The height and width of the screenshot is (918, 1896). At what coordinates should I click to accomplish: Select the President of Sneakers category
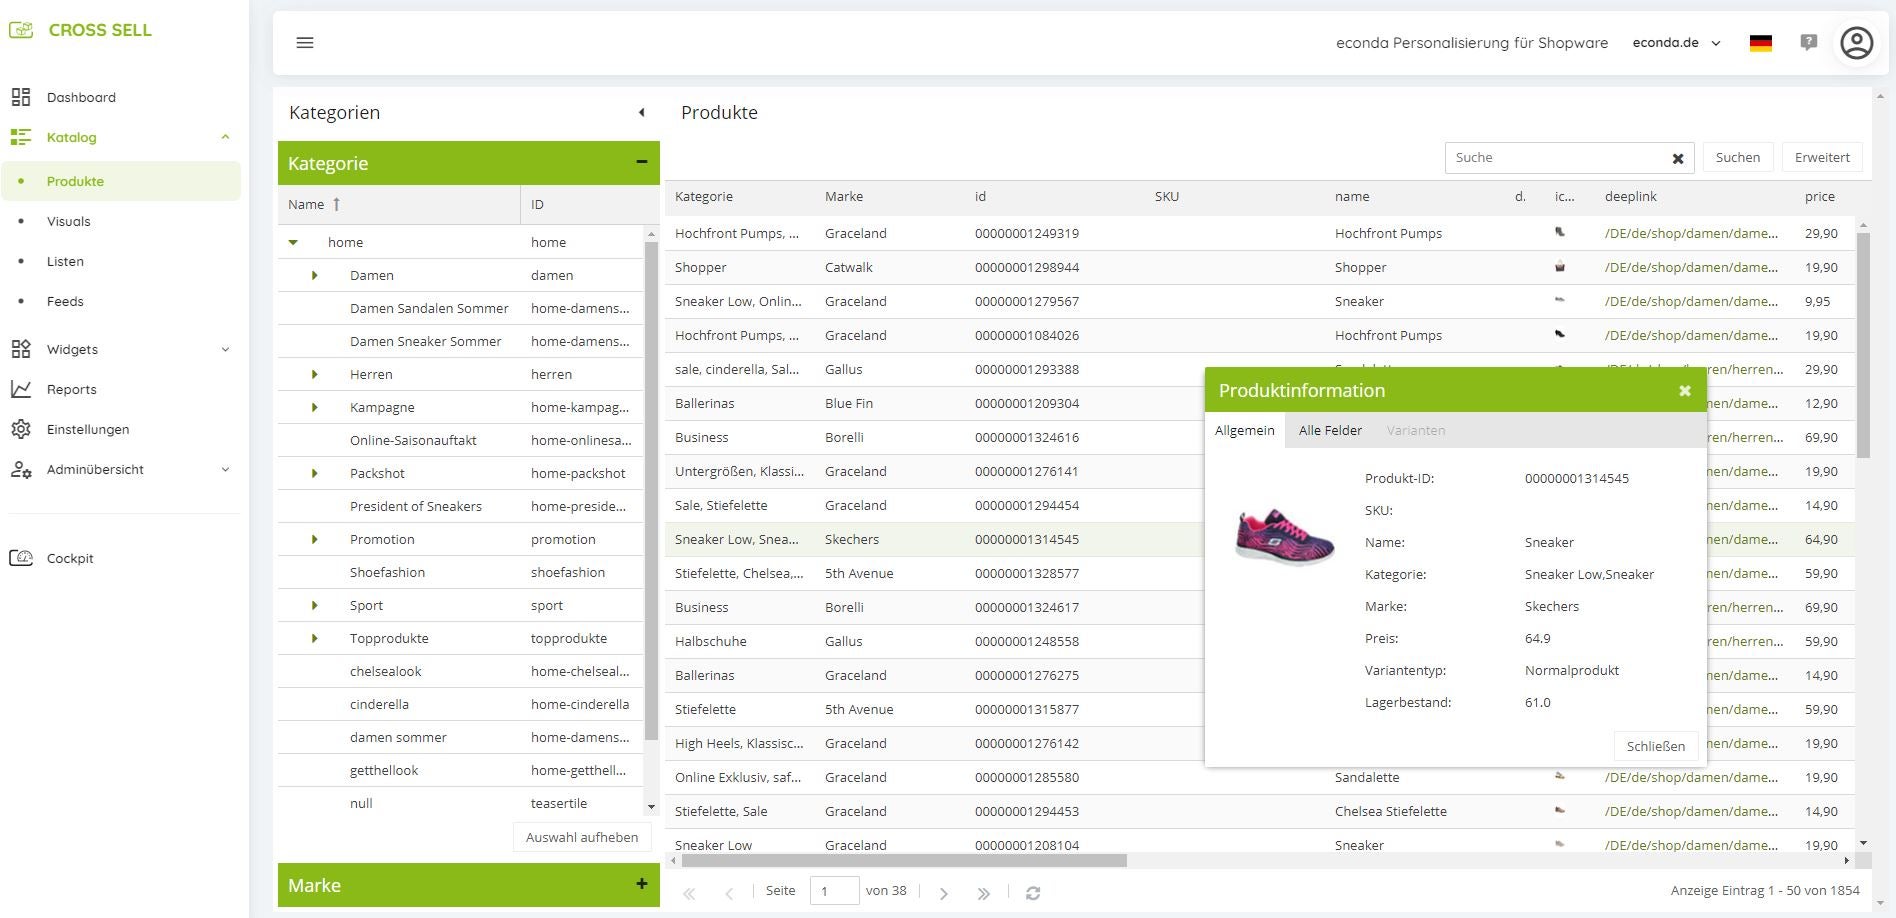point(460,506)
